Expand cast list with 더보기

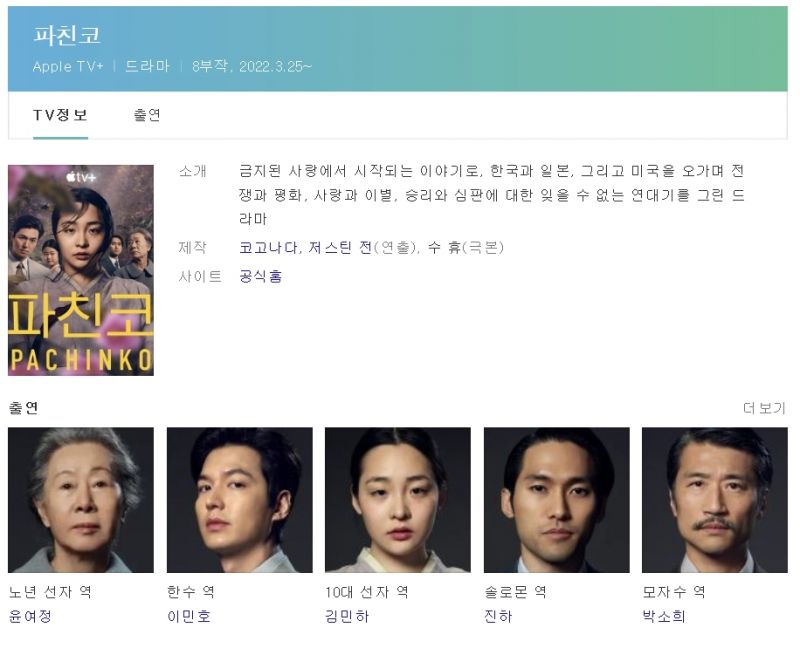(x=764, y=408)
